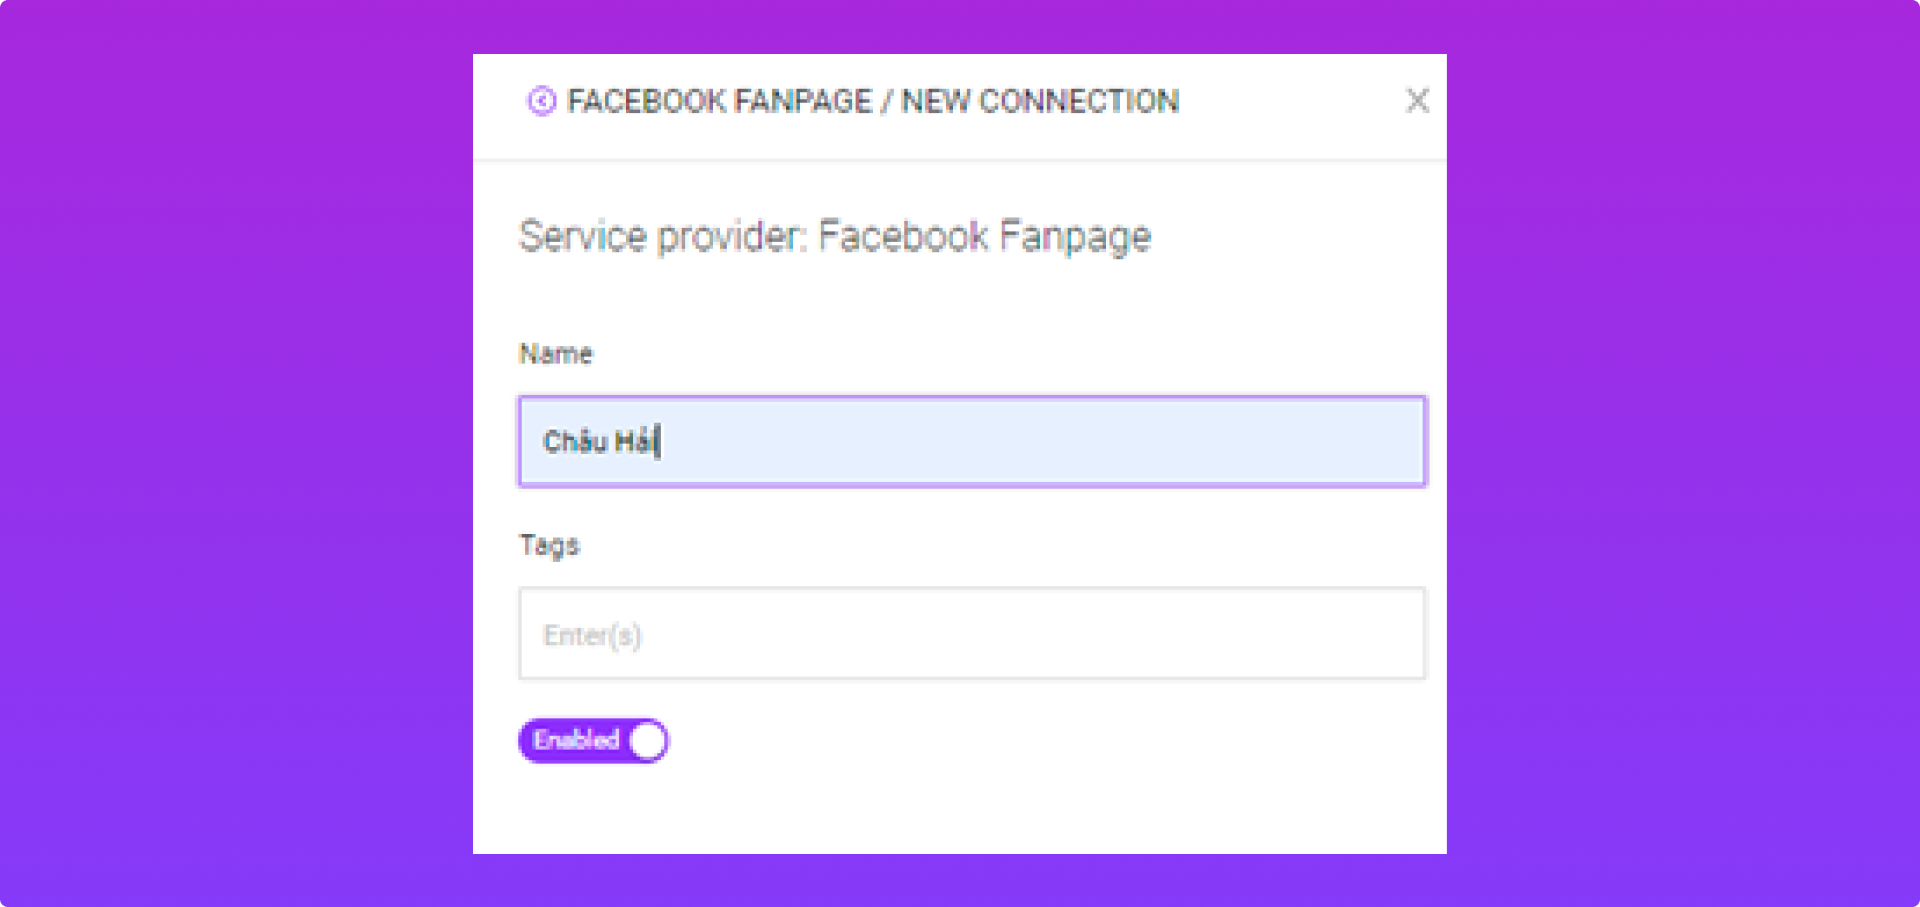This screenshot has width=1920, height=907.
Task: Click into the Tags input field
Action: pos(971,634)
